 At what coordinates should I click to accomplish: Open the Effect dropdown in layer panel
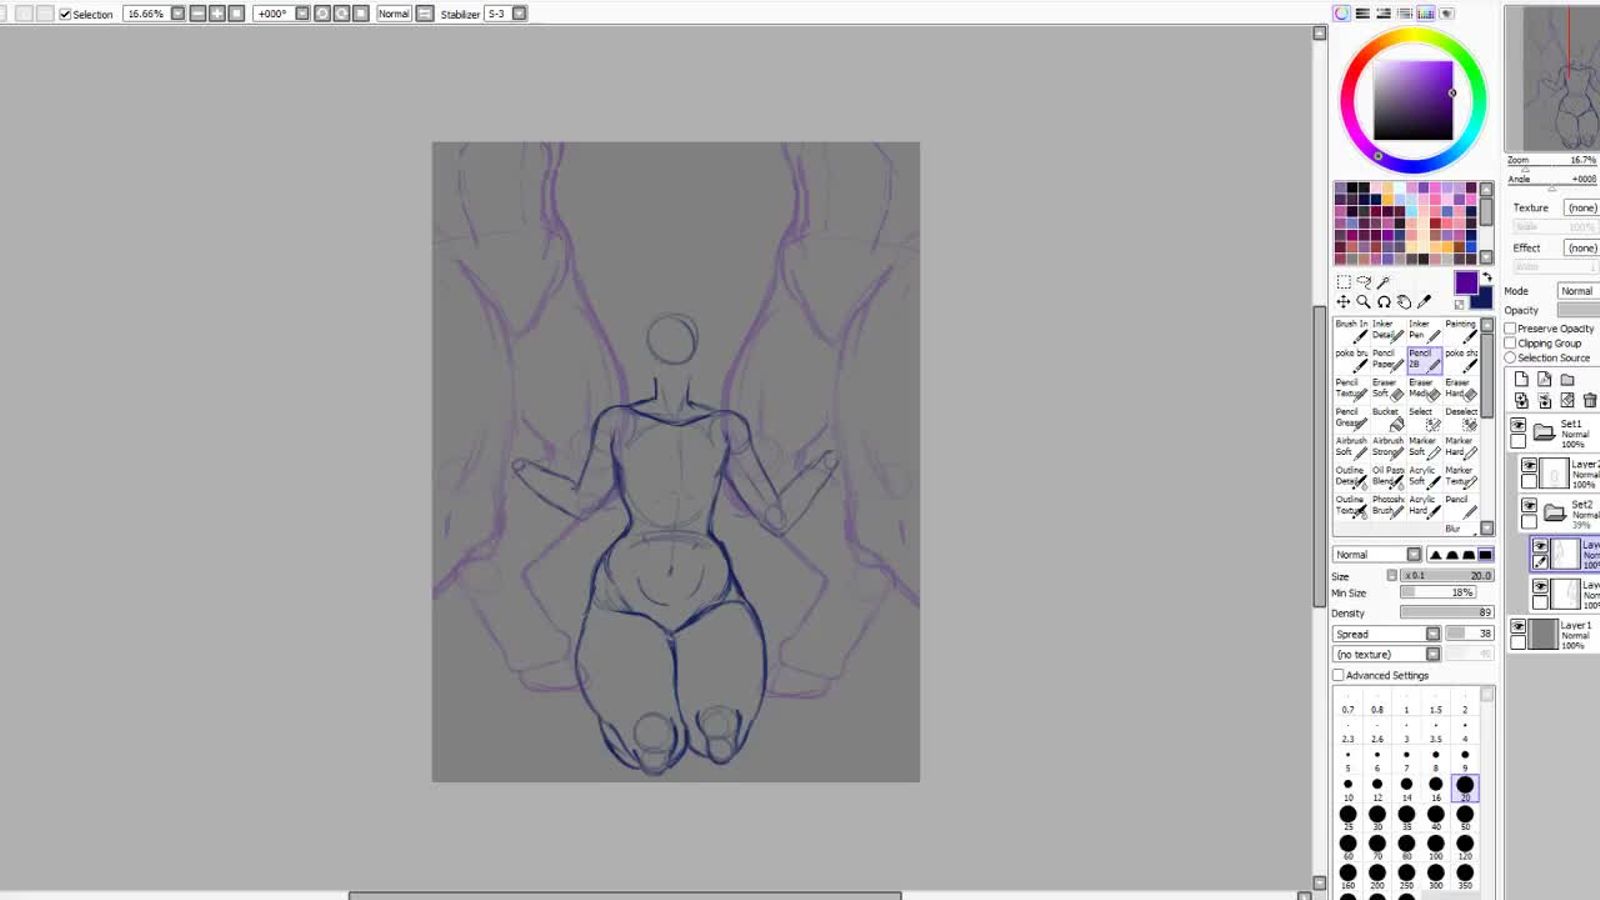click(1581, 248)
